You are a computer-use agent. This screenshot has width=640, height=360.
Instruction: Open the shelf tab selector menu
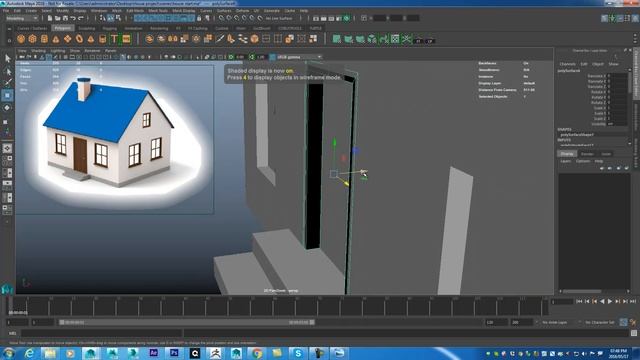[9, 29]
